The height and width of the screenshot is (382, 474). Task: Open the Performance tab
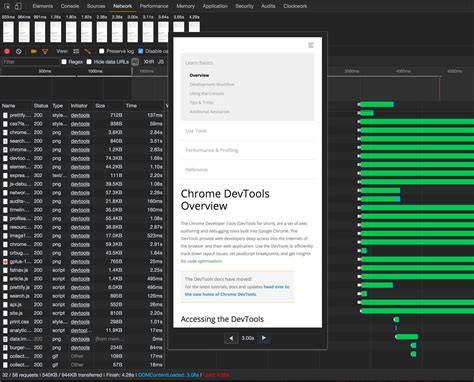(x=154, y=6)
